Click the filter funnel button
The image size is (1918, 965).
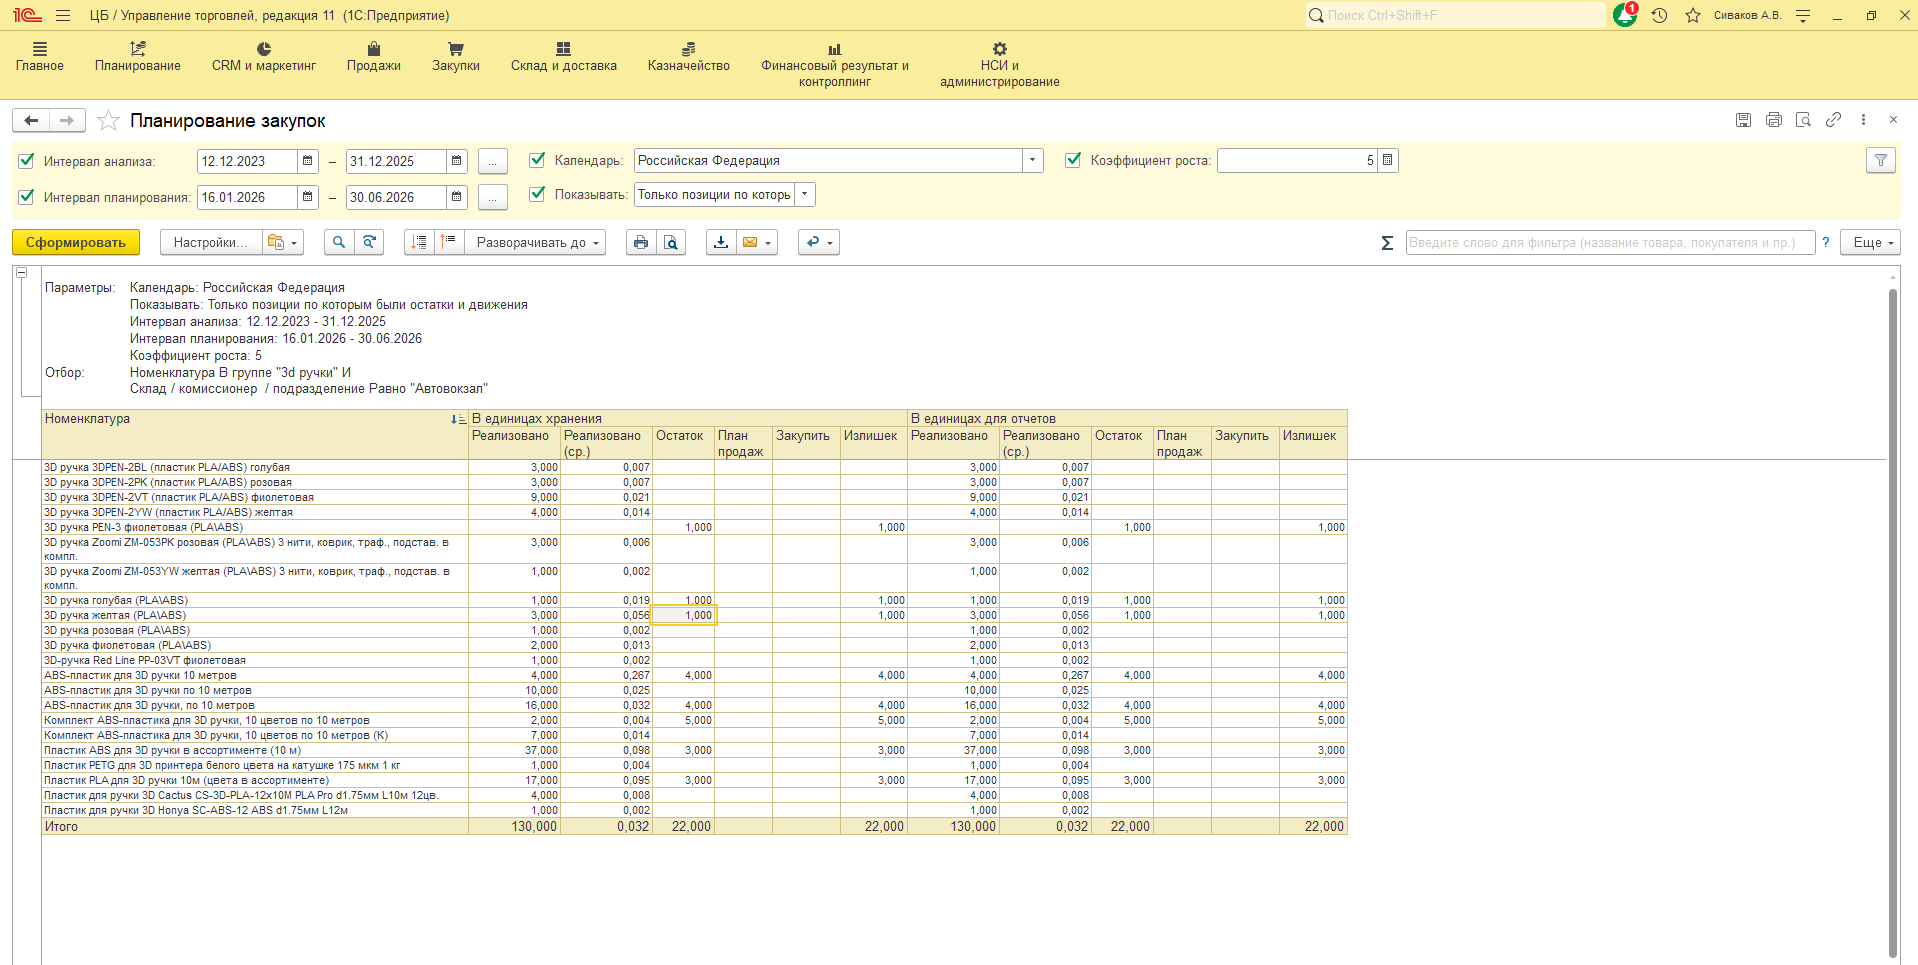1880,160
